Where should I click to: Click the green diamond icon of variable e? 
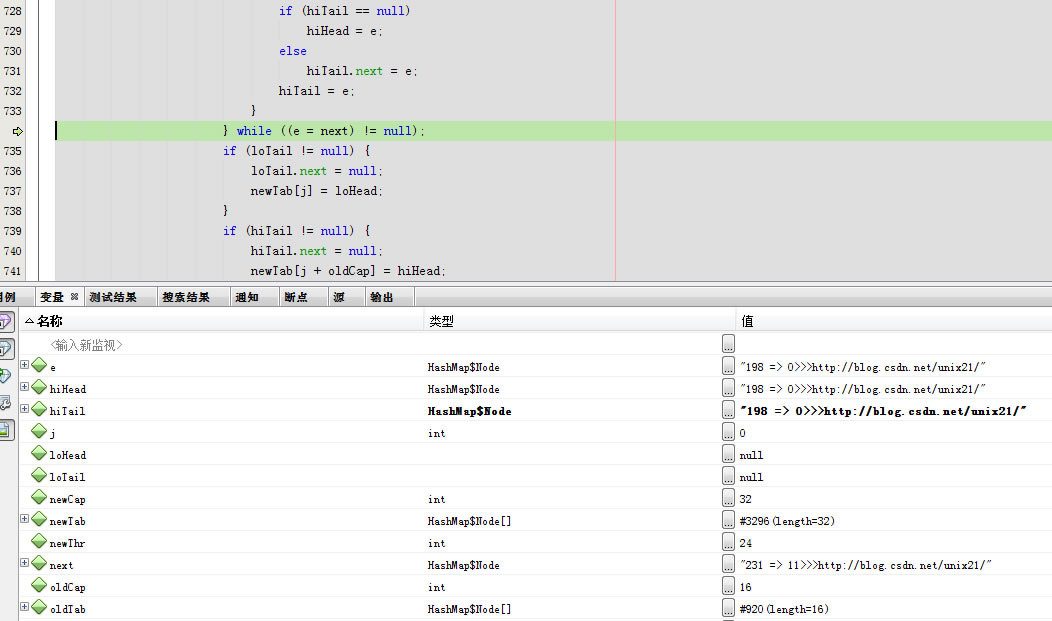(x=39, y=365)
